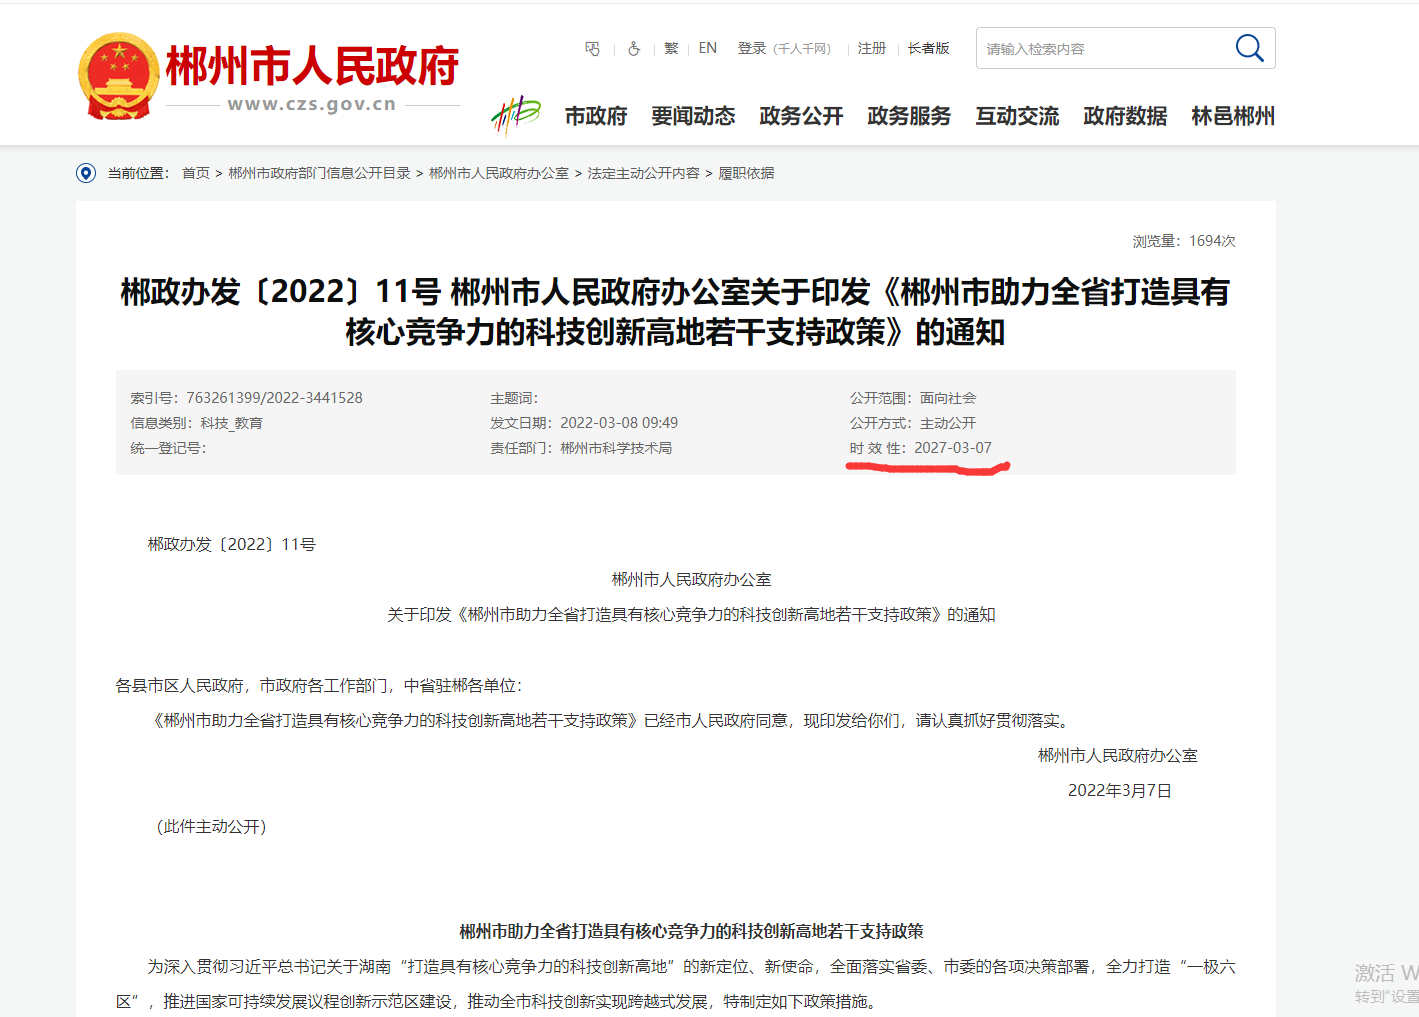The height and width of the screenshot is (1017, 1419).
Task: Focus the 请输入检索内容 search field
Action: (1100, 48)
